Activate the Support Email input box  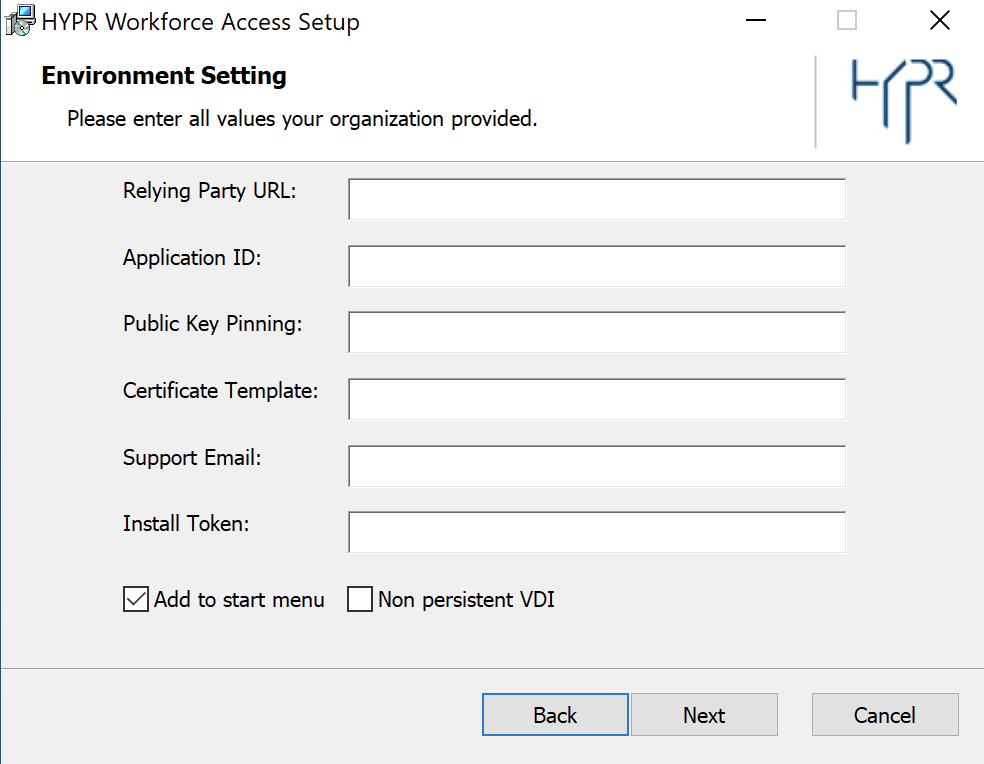point(597,466)
